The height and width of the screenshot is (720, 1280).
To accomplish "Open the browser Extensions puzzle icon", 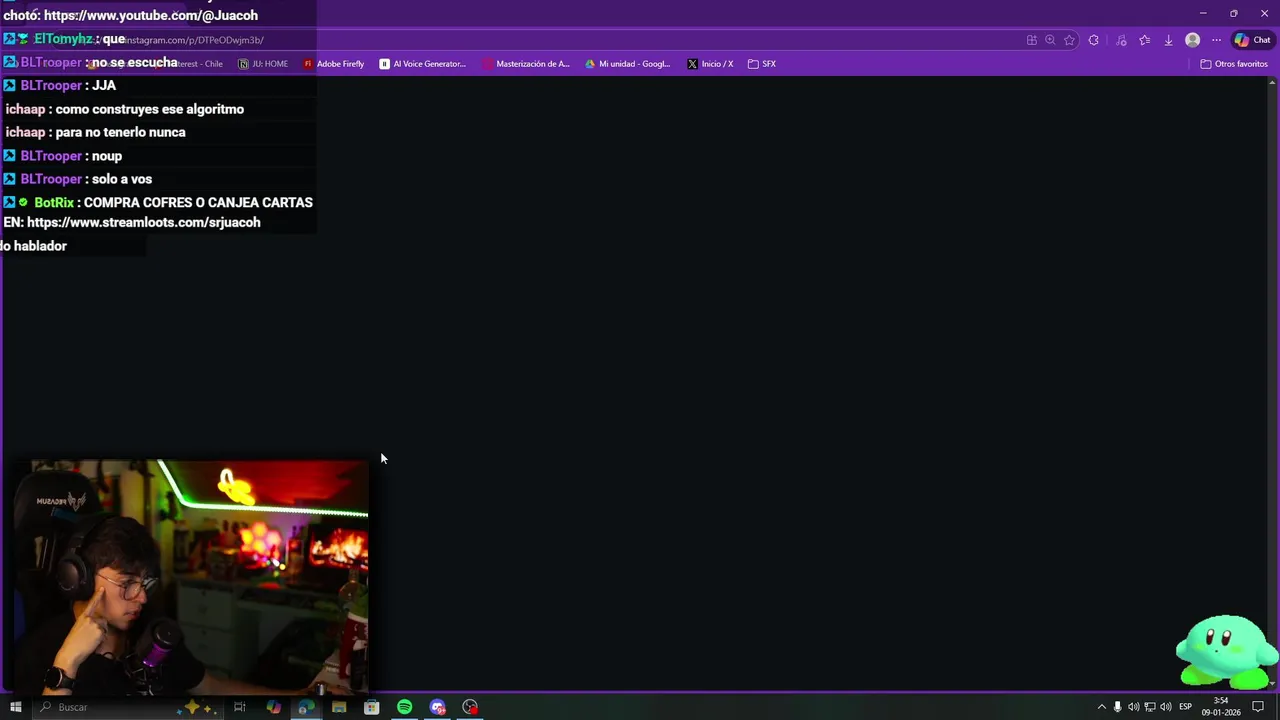I will (x=1094, y=40).
